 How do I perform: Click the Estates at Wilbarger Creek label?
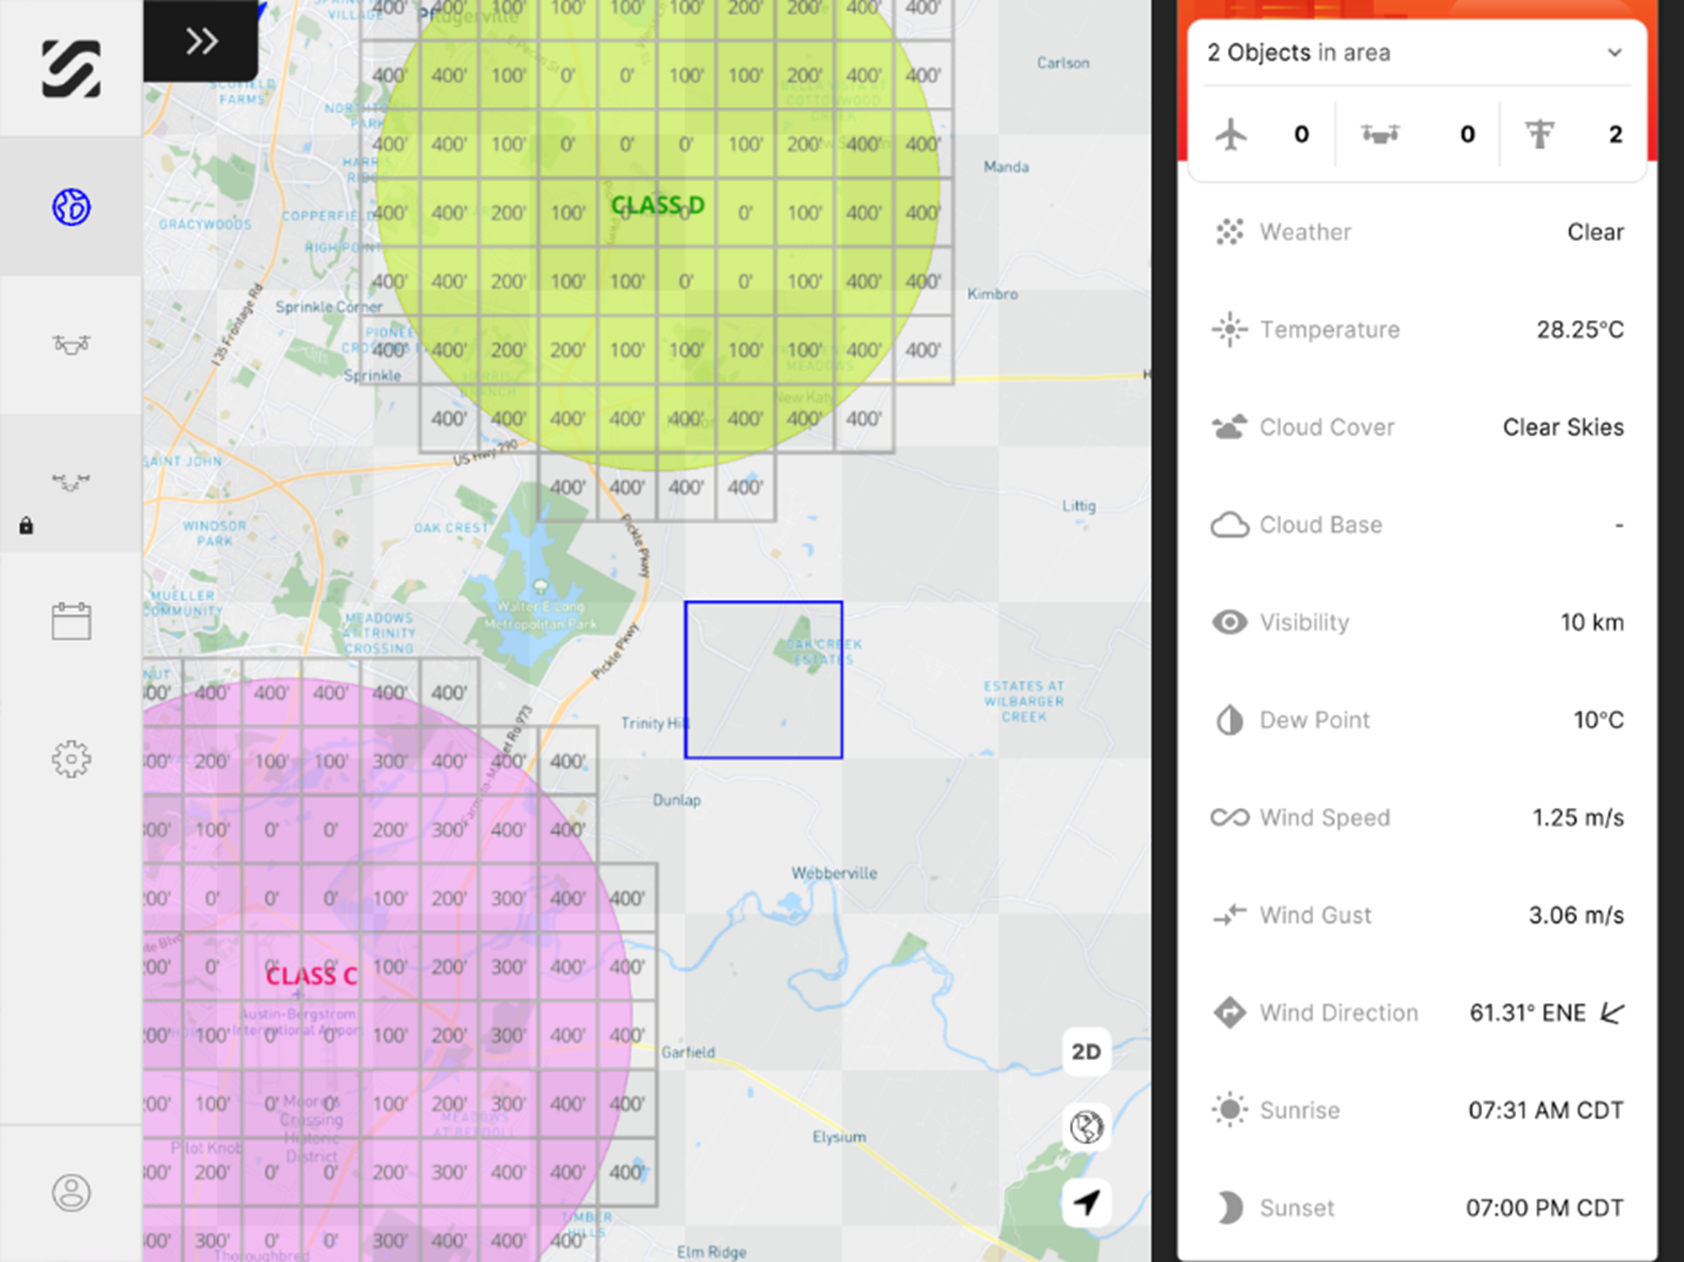coord(1024,701)
